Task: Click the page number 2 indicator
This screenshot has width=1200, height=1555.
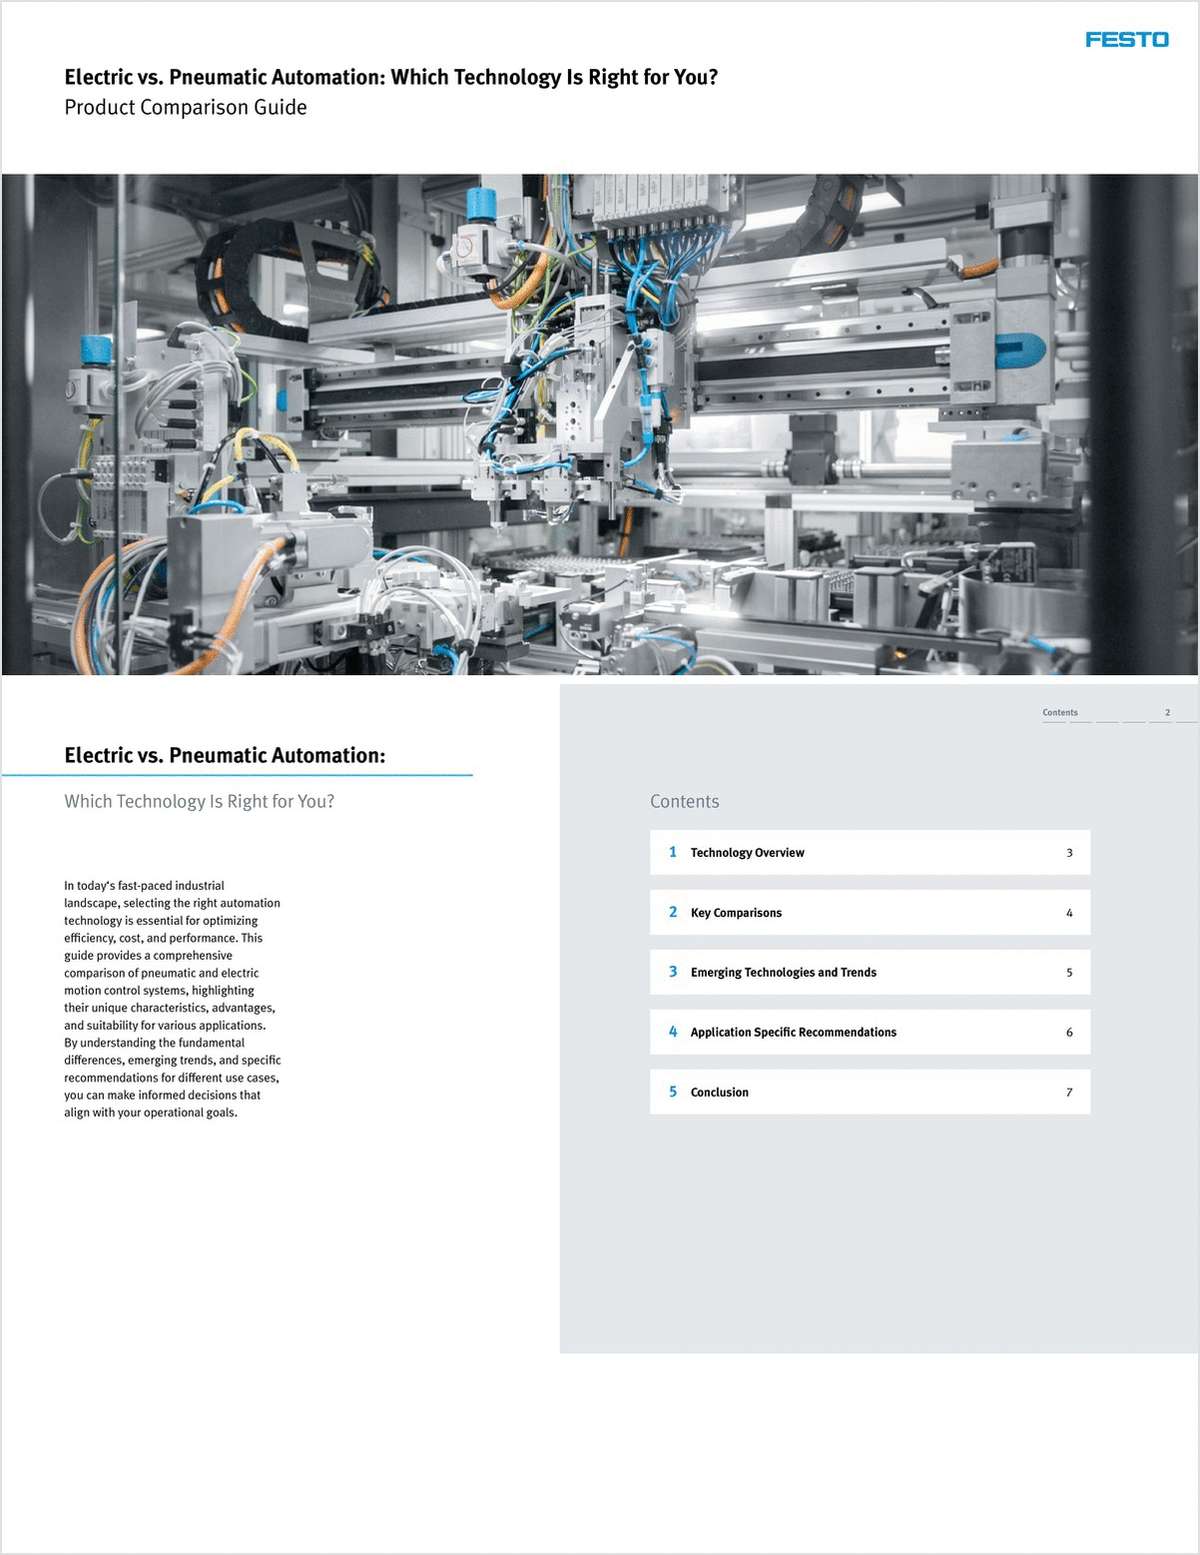Action: pyautogui.click(x=1166, y=712)
